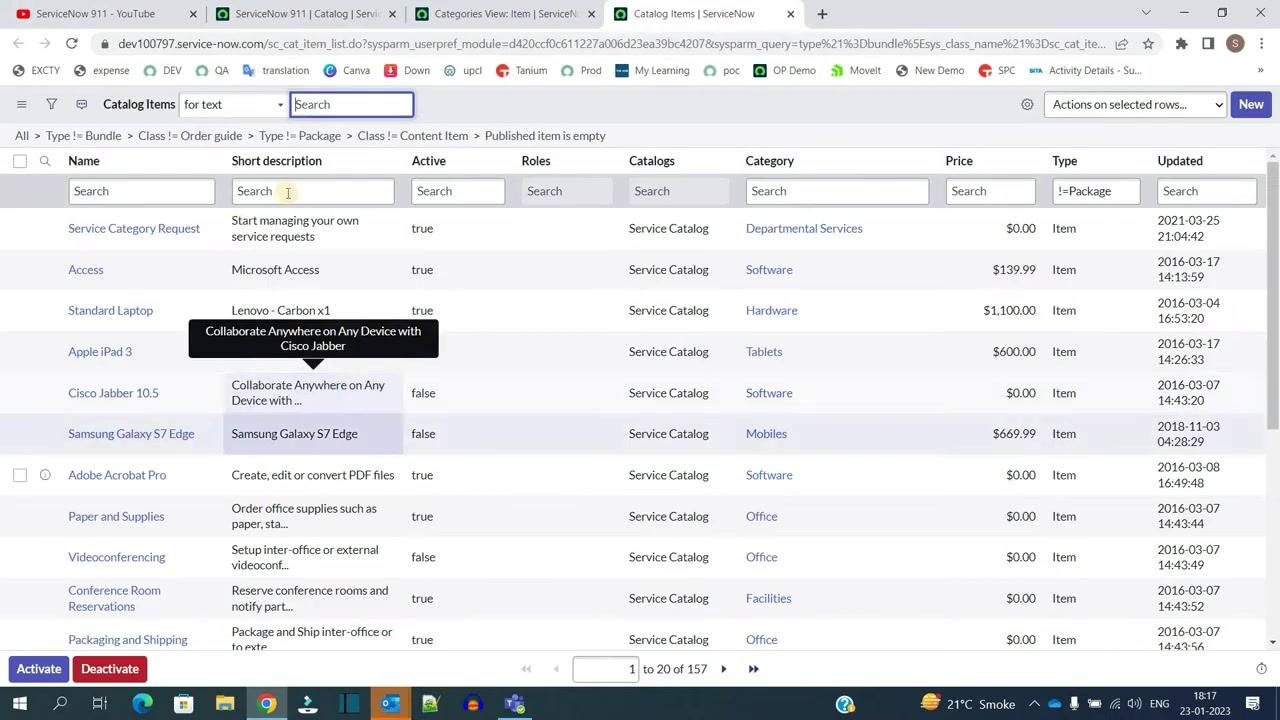Click the Active column header
The width and height of the screenshot is (1280, 720).
pyautogui.click(x=429, y=161)
